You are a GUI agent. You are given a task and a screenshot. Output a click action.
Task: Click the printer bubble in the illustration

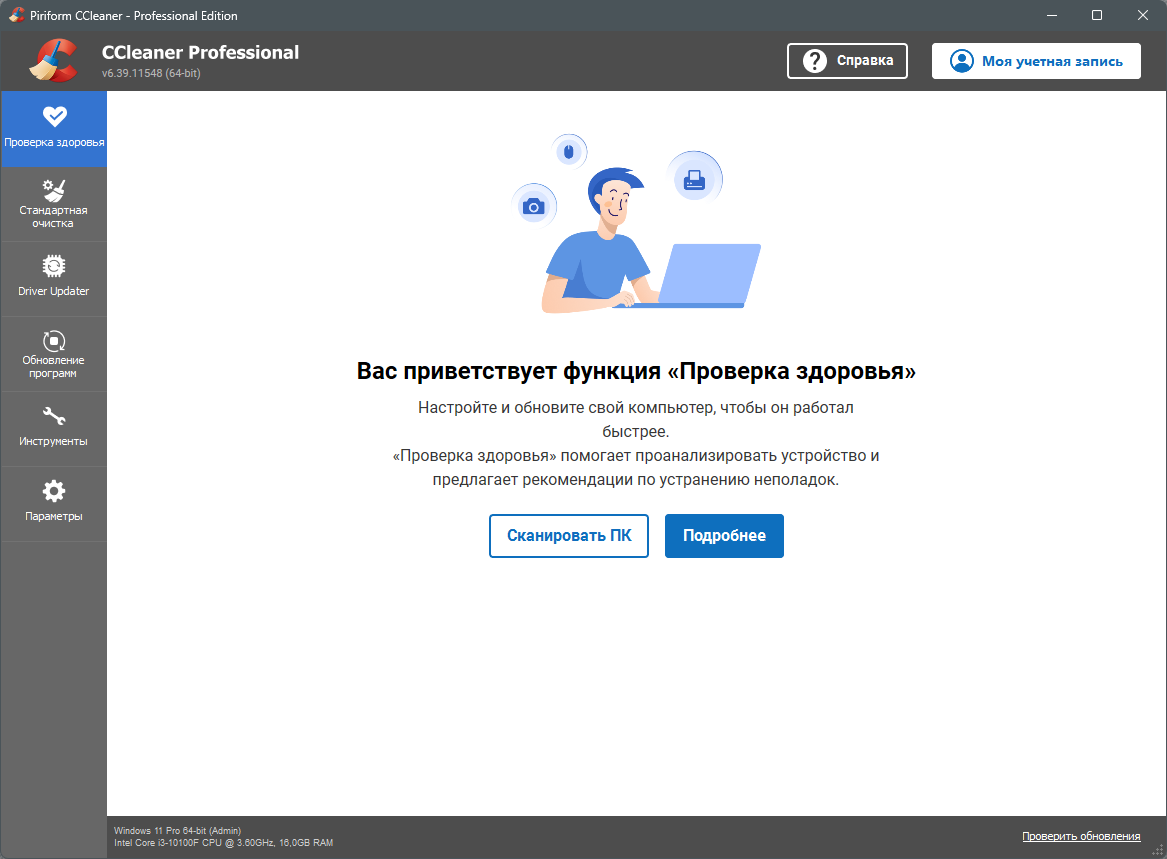tap(694, 179)
